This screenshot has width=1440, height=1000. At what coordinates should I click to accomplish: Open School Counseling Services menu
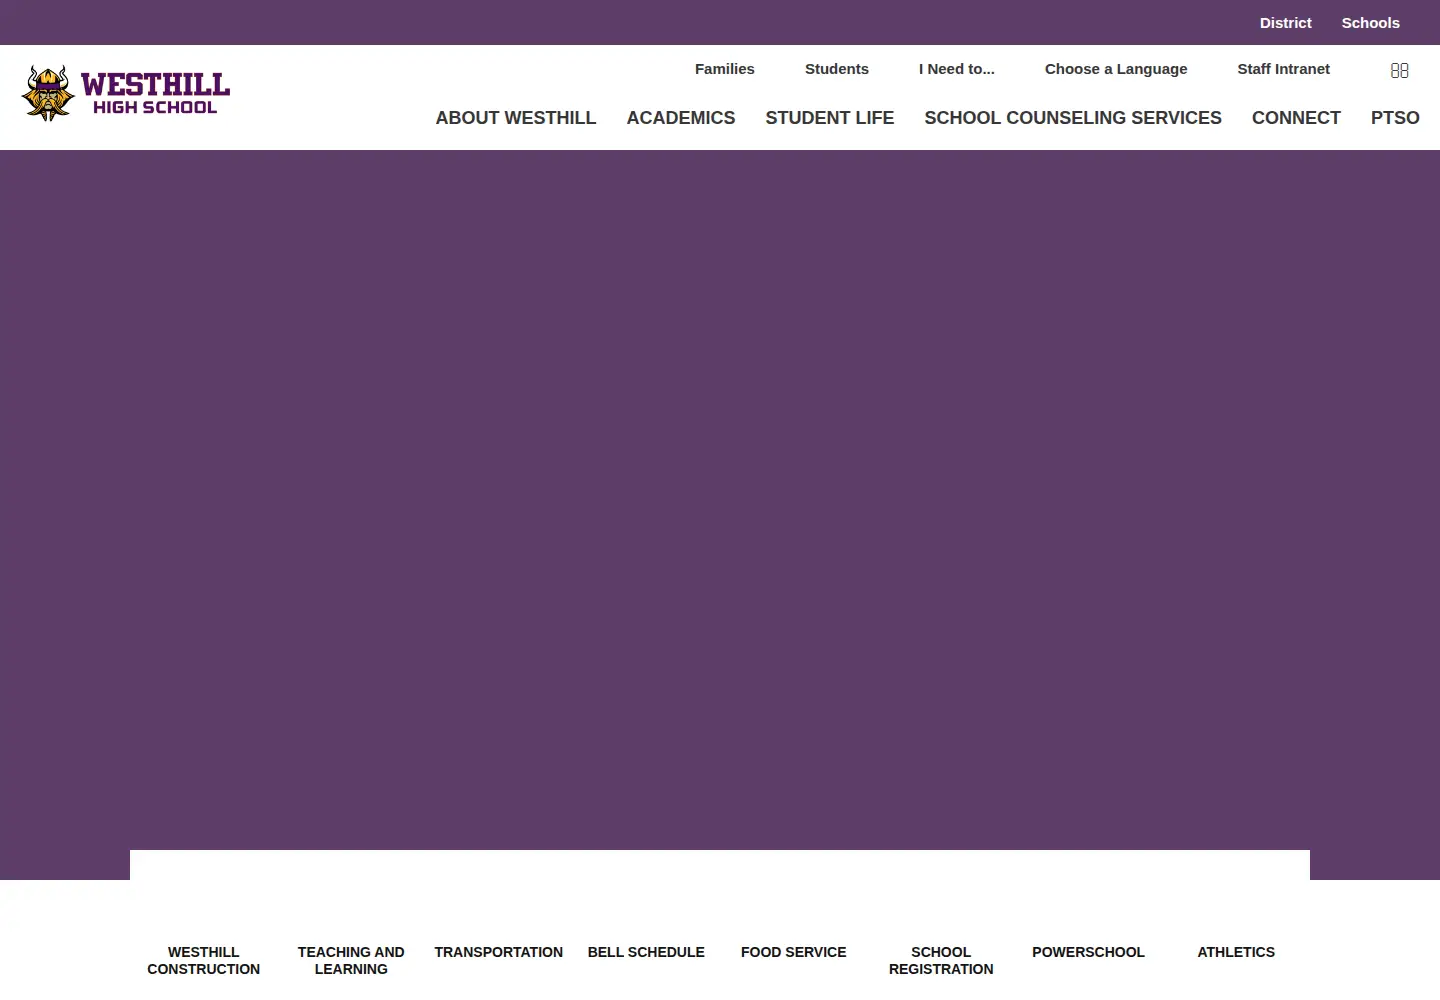(1073, 118)
